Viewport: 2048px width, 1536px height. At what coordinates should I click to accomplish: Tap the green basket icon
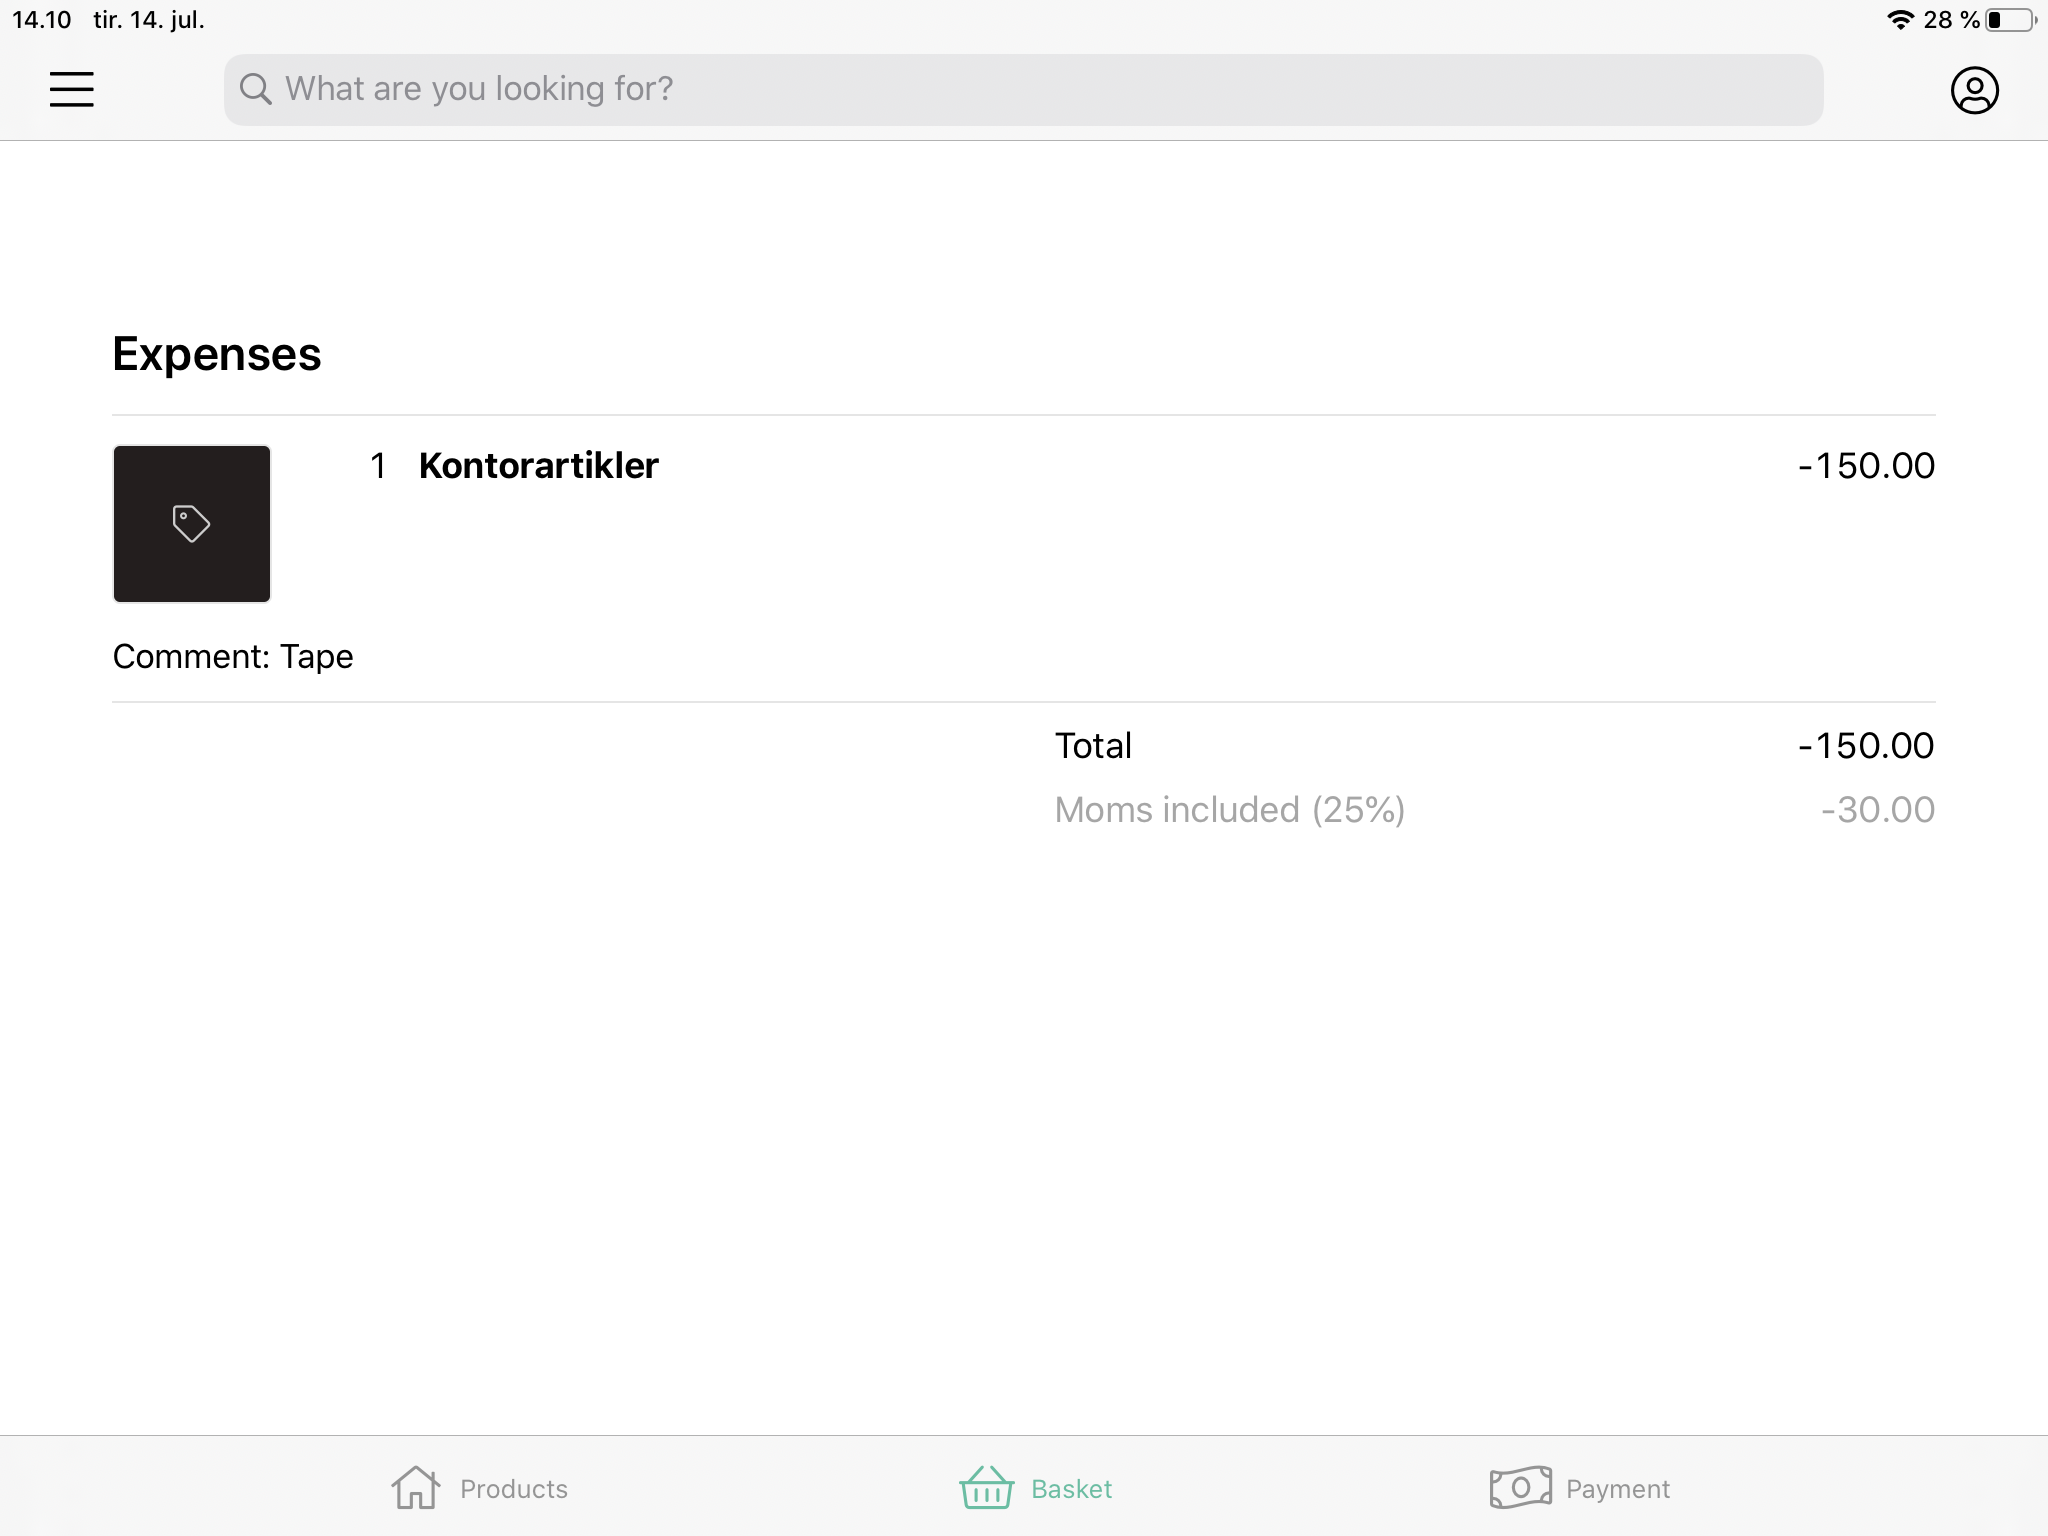tap(986, 1488)
